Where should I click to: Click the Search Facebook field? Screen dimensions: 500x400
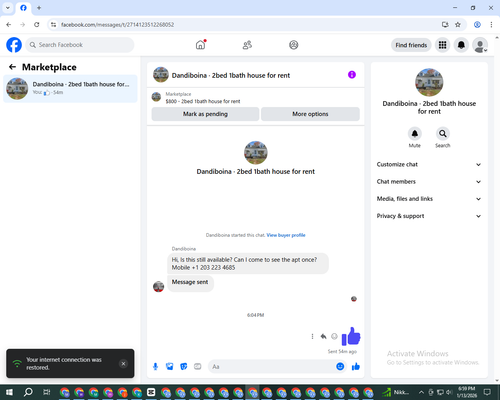coord(80,45)
